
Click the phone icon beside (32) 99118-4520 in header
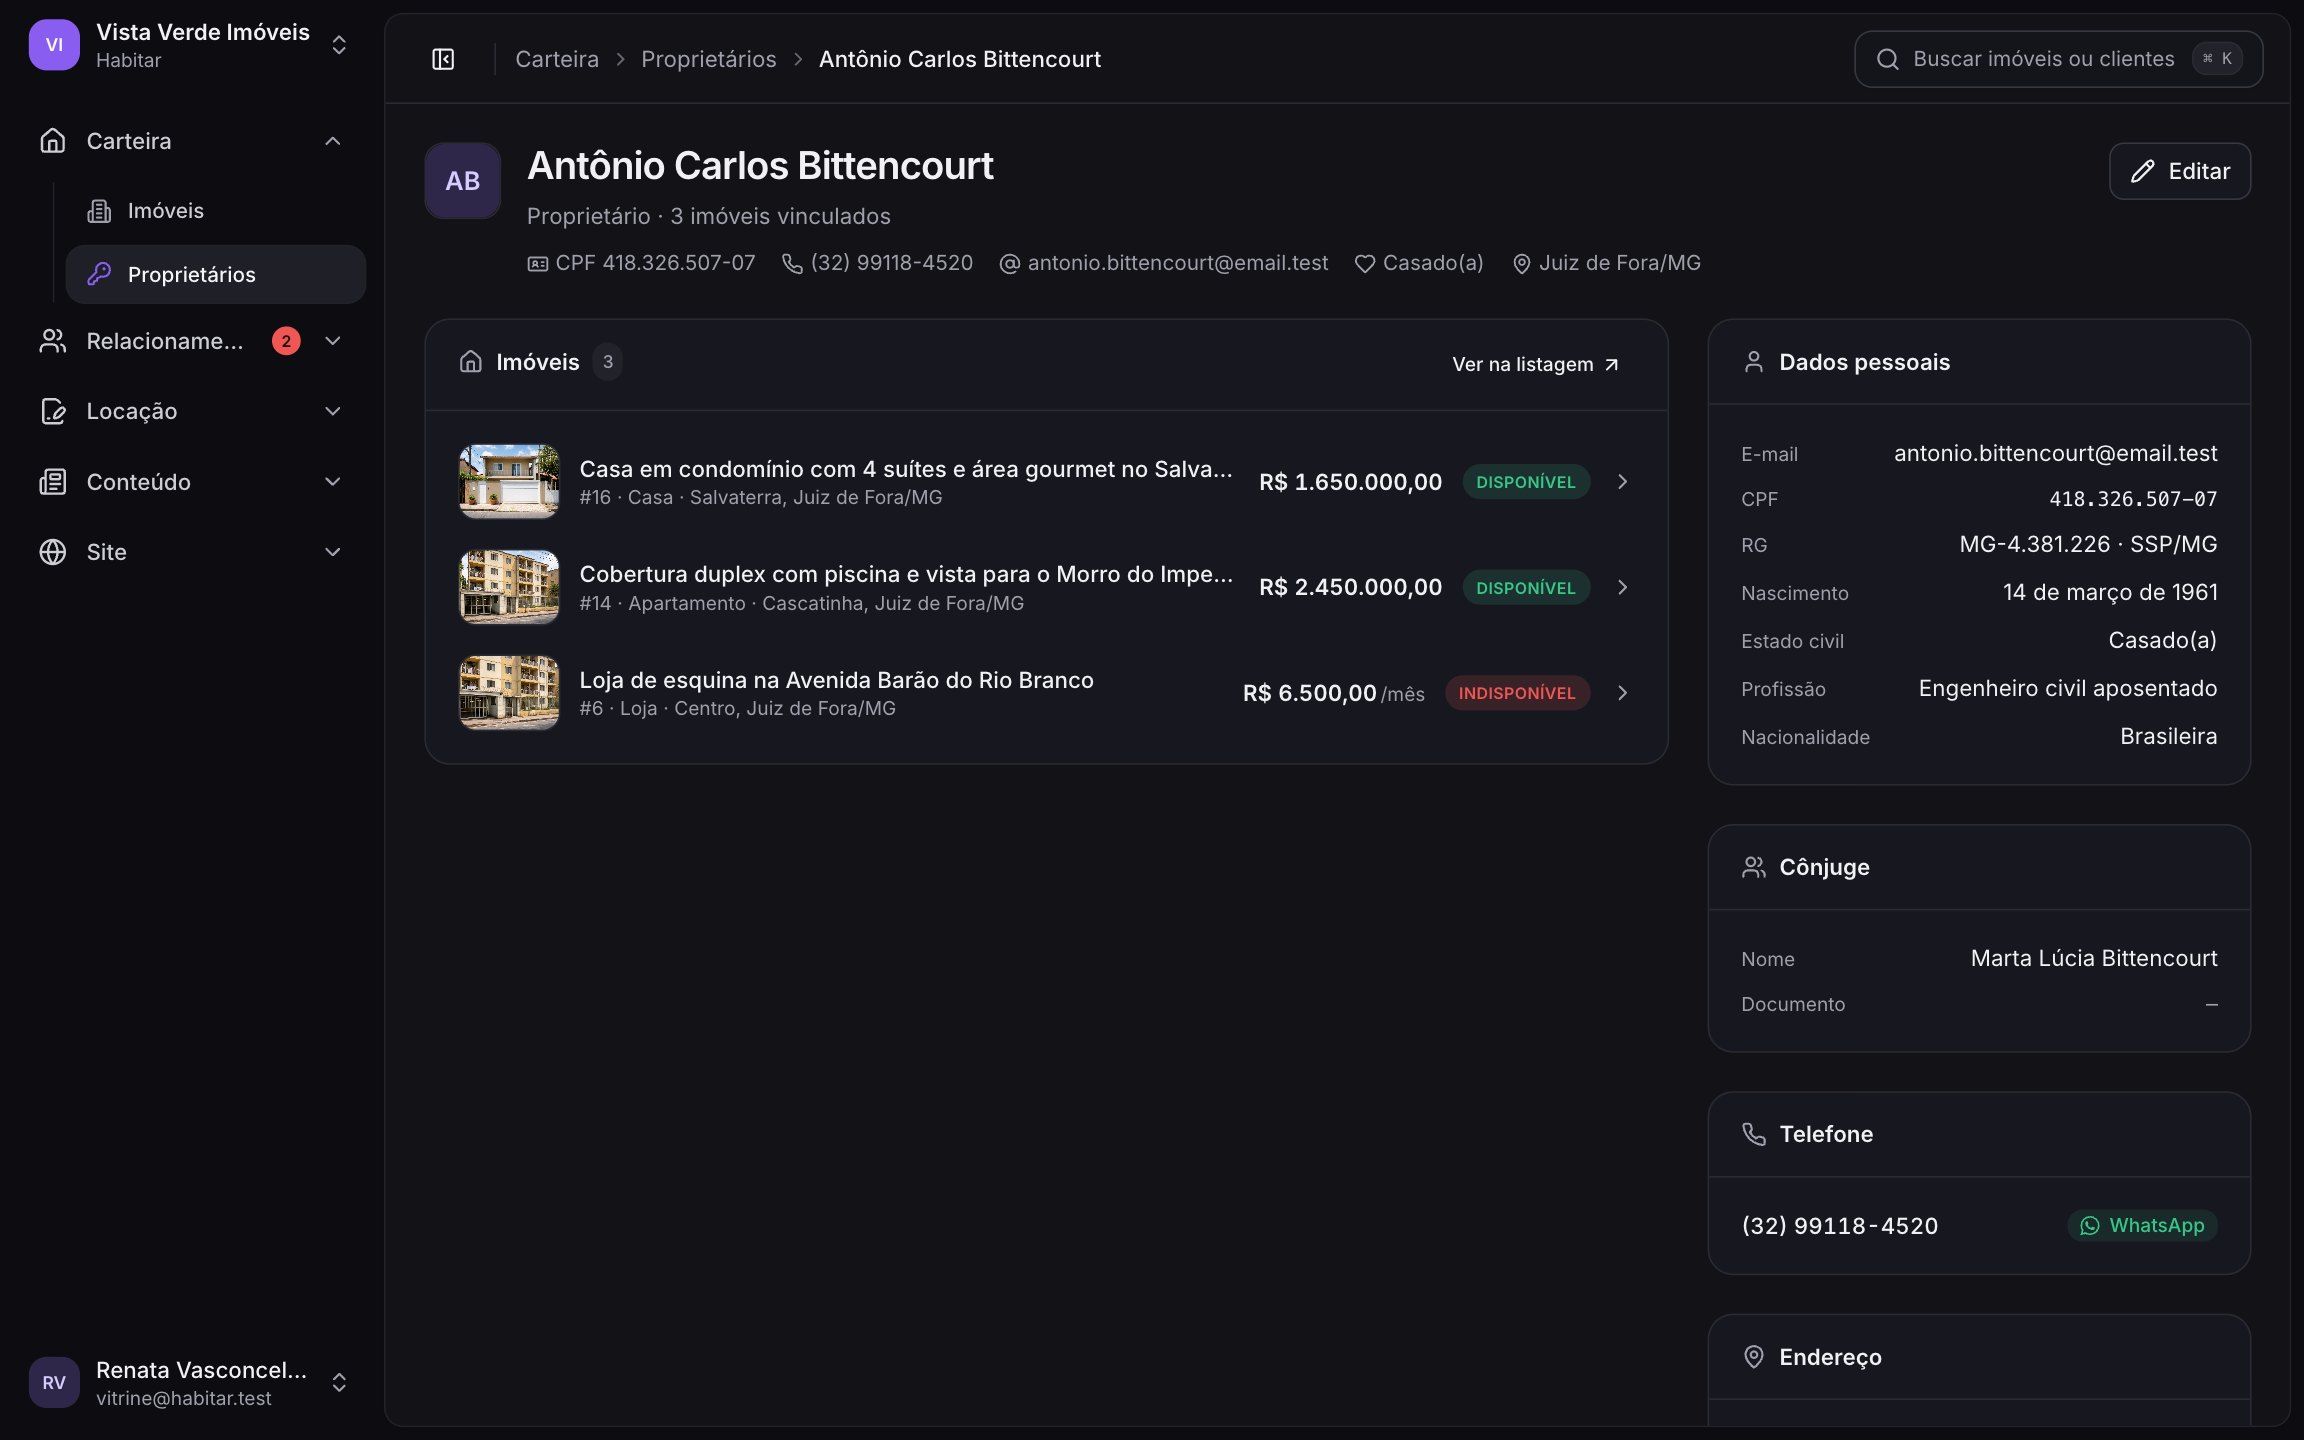[792, 264]
